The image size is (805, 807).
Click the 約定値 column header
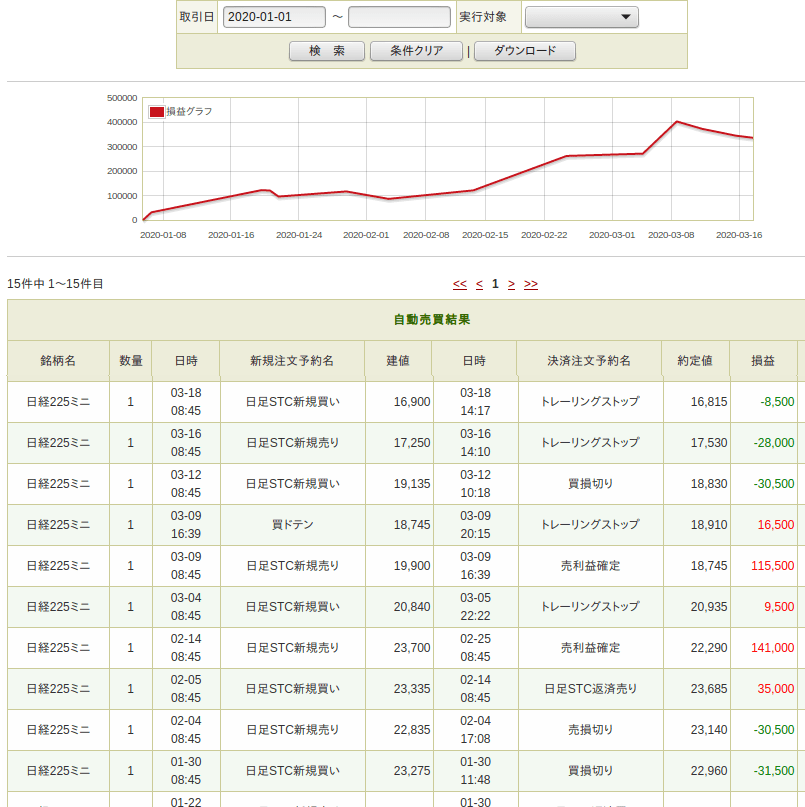(x=694, y=360)
